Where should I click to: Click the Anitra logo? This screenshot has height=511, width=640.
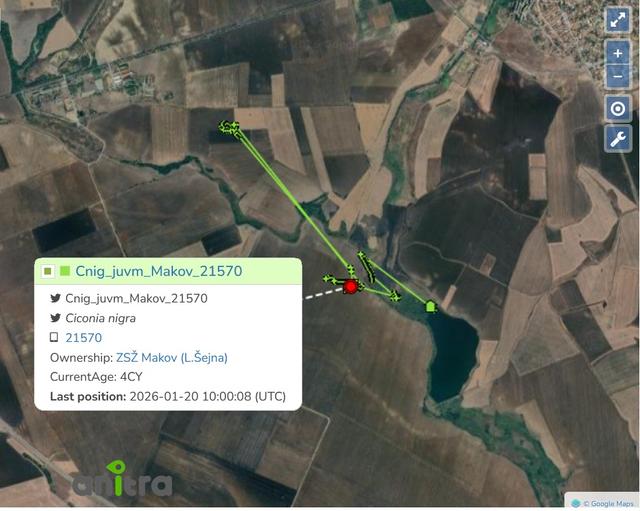[x=122, y=479]
